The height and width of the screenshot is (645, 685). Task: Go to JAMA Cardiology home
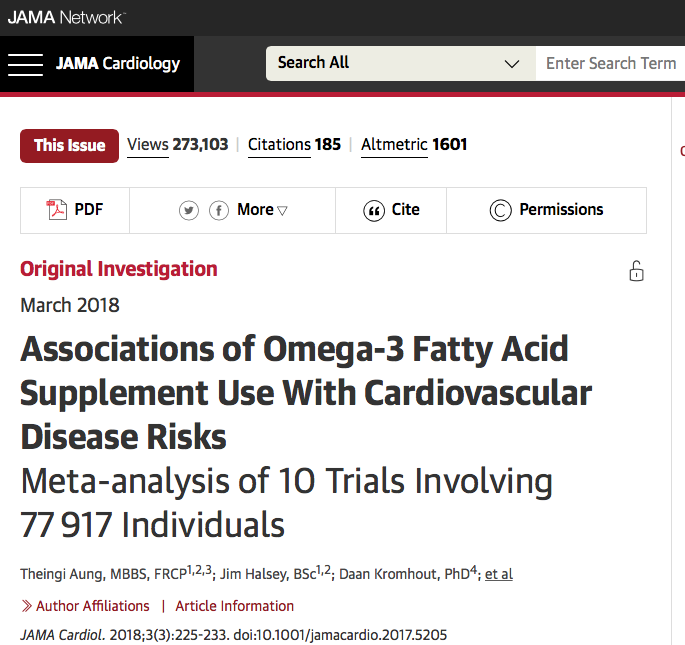pyautogui.click(x=118, y=64)
